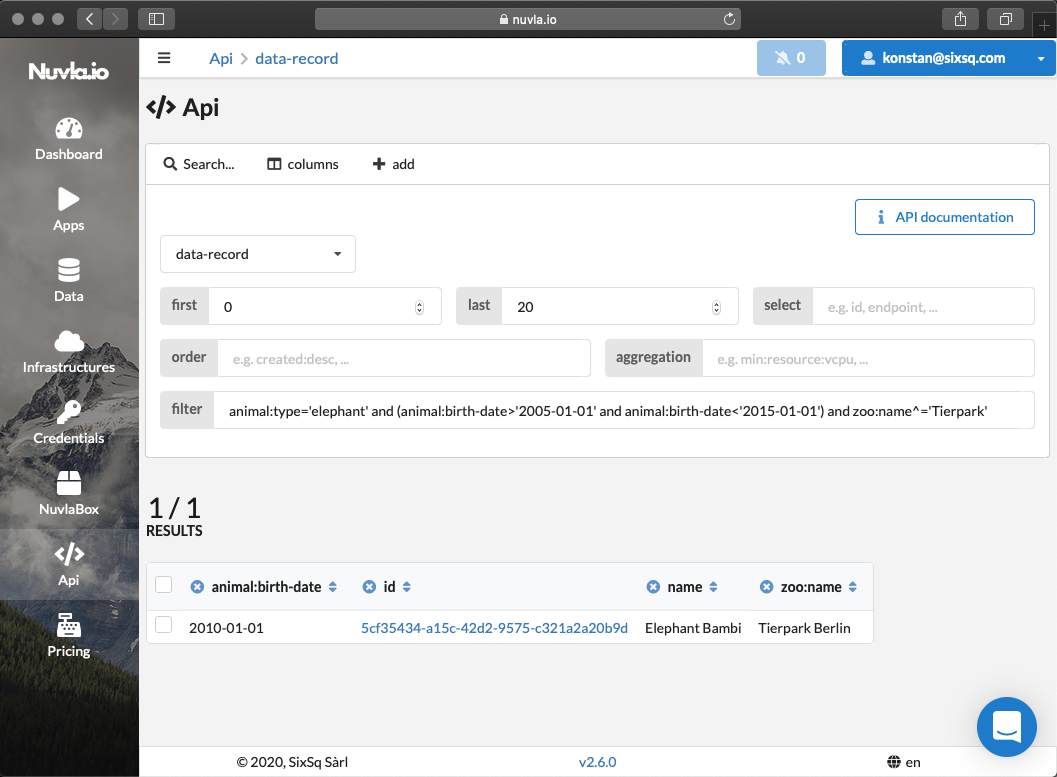Viewport: 1057px width, 777px height.
Task: Collapse the sidebar with the hamburger menu
Action: point(163,57)
